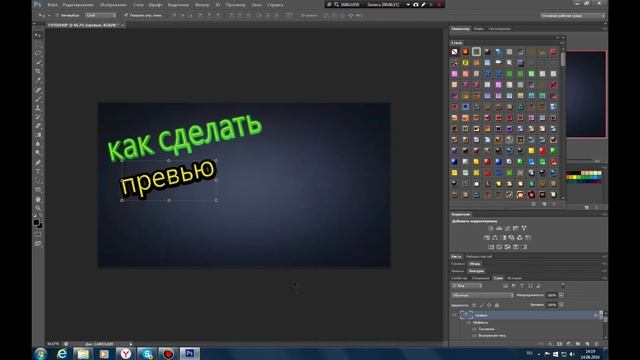Click the foreground color swatch
The image size is (640, 360).
(36, 222)
